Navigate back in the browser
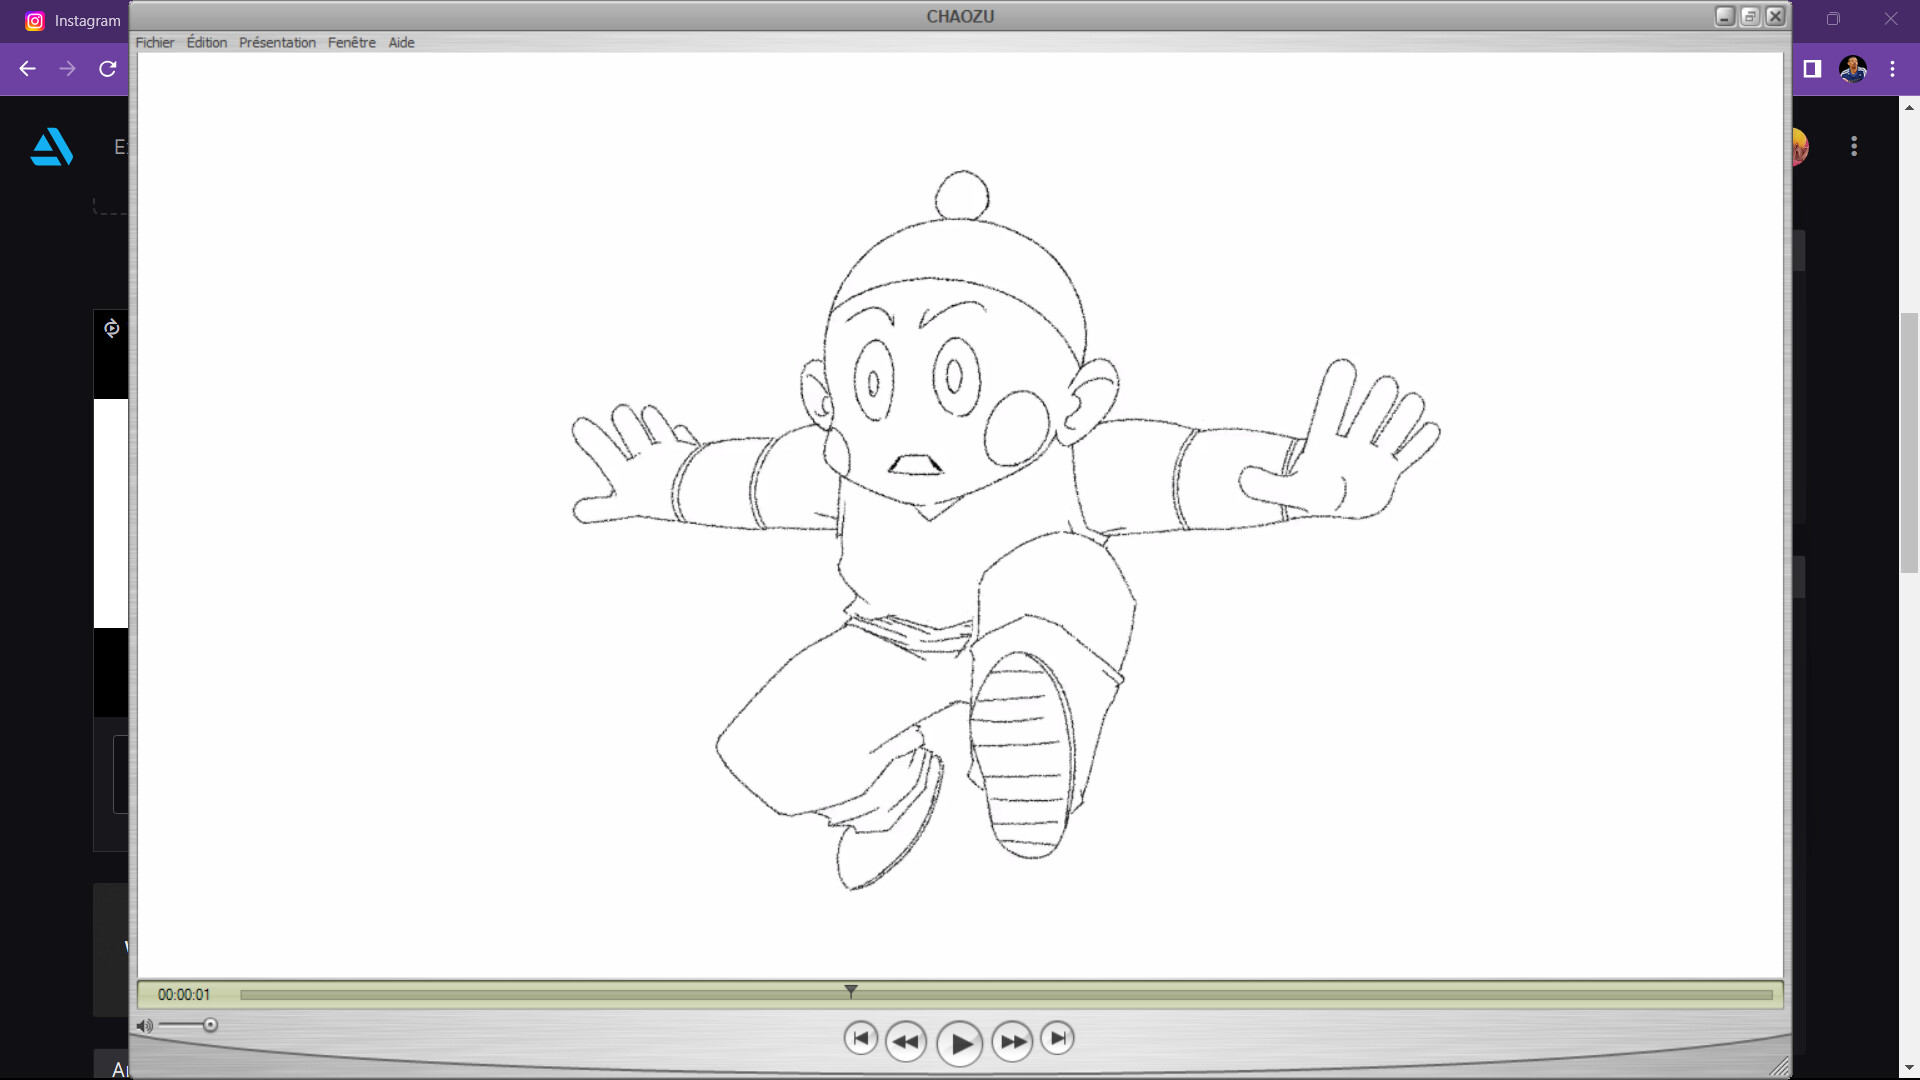The image size is (1920, 1080). coord(26,69)
